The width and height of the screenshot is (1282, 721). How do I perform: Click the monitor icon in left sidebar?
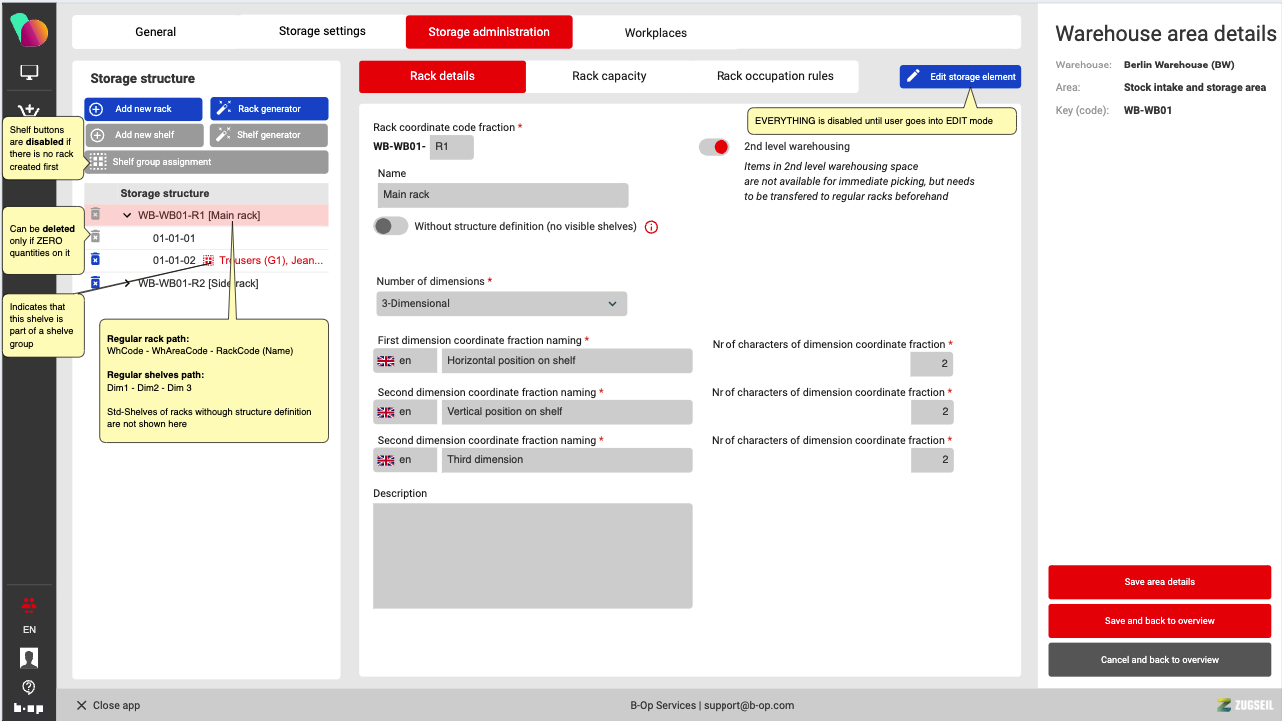tap(29, 73)
